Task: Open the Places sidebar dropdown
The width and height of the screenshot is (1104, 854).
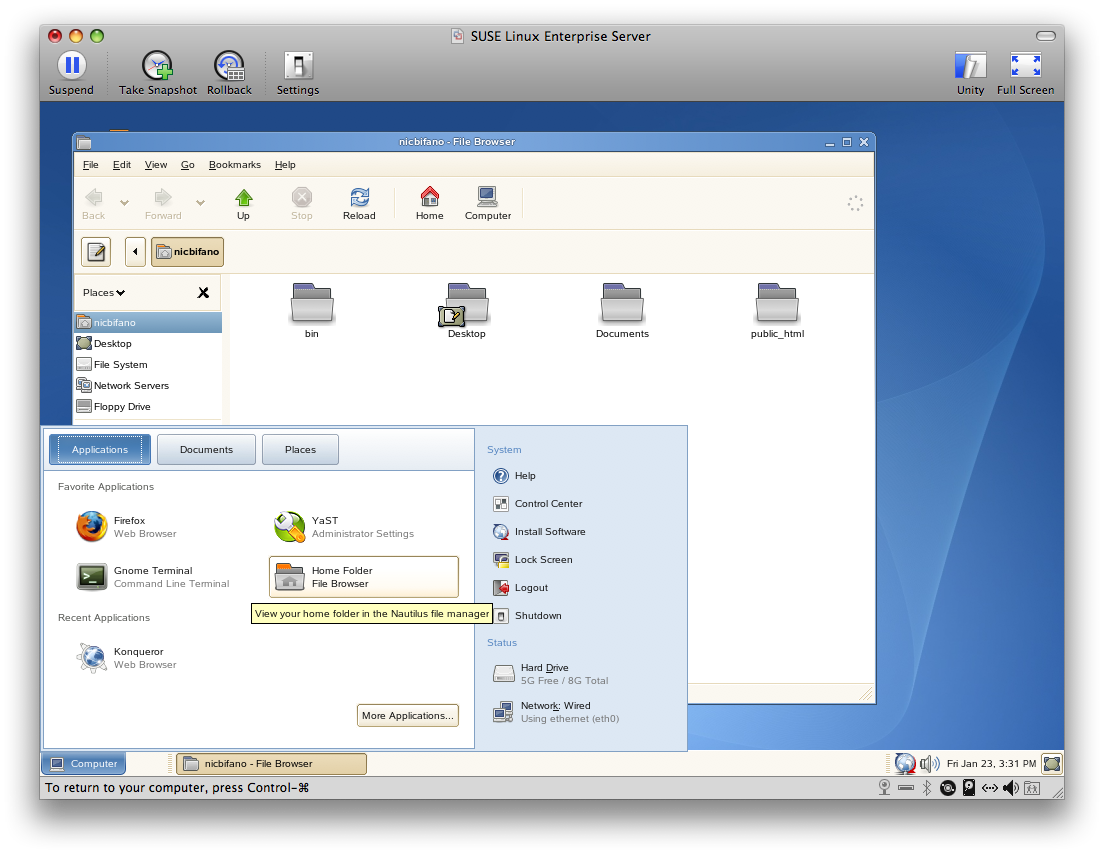Action: 104,293
